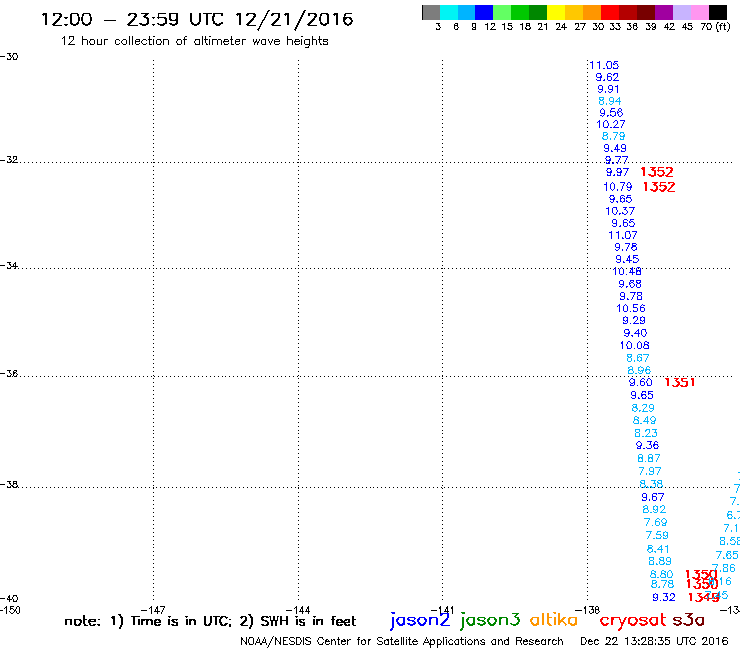This screenshot has width=740, height=650.
Task: Click the 9.62 wave height value
Action: [x=607, y=77]
